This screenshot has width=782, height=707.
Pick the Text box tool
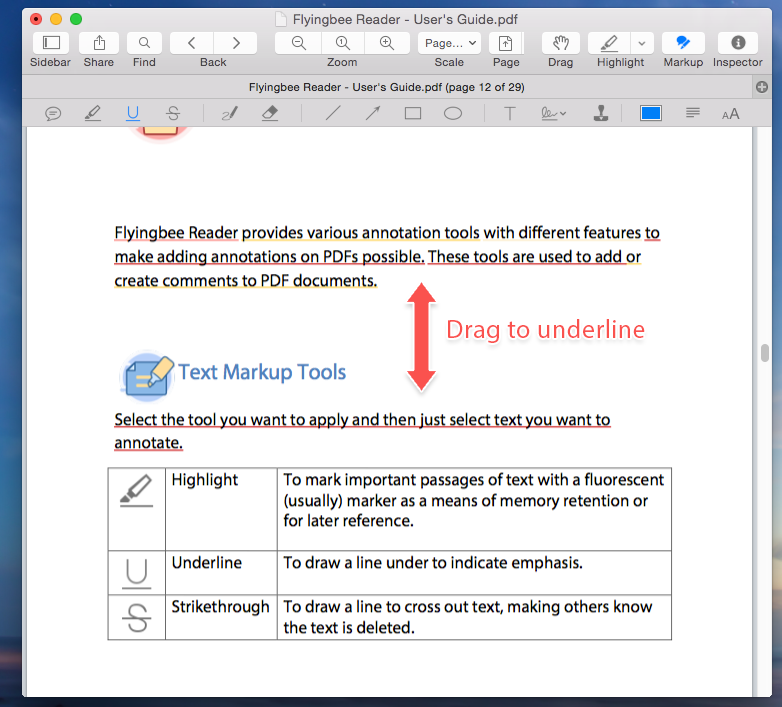pyautogui.click(x=509, y=114)
